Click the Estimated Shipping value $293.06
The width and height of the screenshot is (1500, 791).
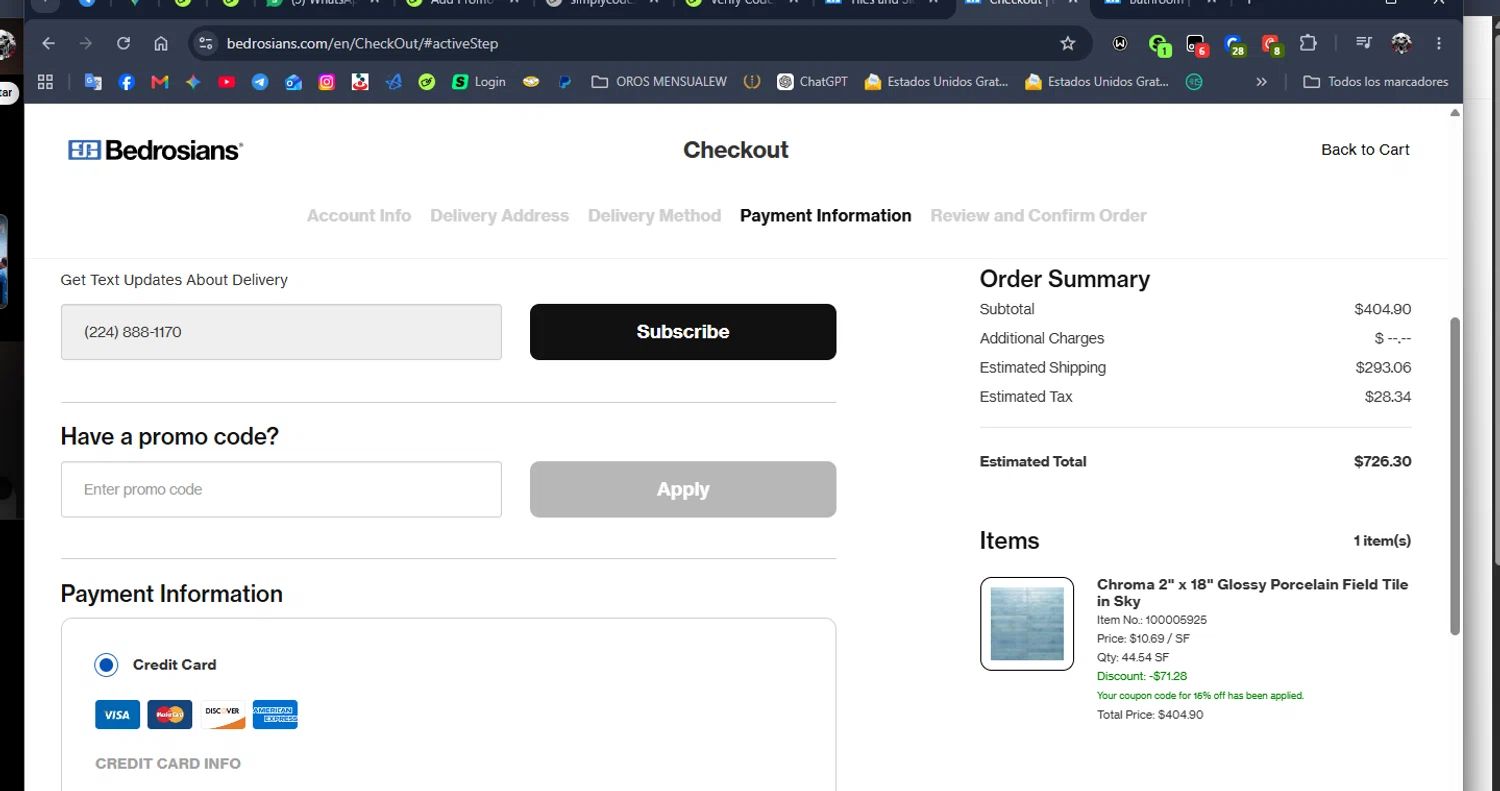(1383, 368)
